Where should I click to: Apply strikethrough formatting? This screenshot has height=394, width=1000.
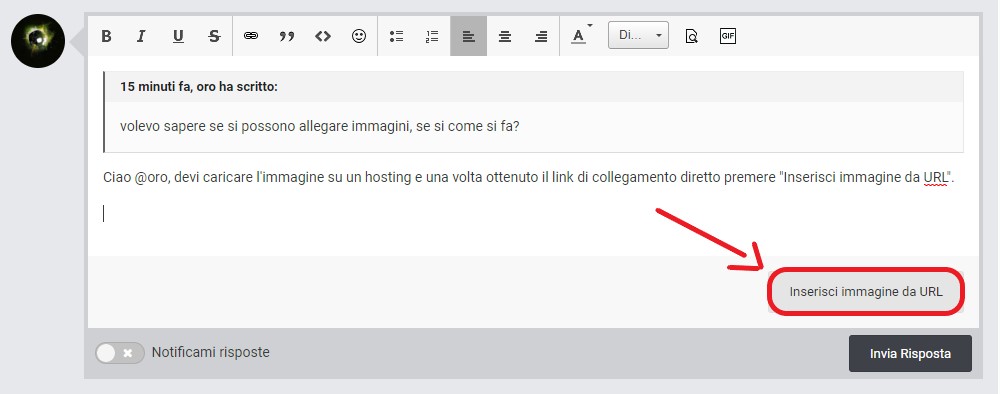(214, 36)
